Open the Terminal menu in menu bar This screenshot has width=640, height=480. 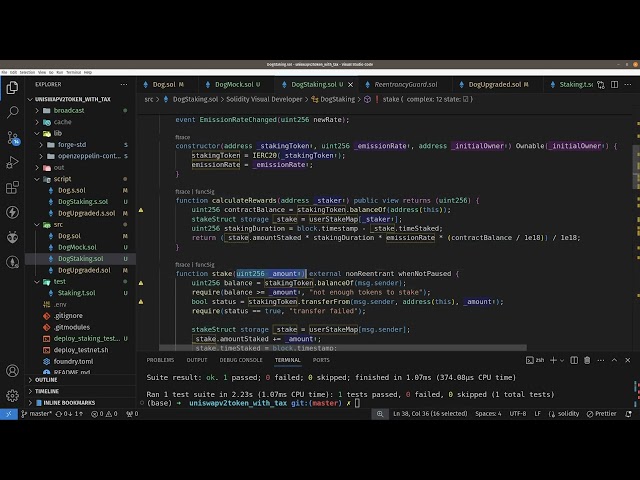click(73, 72)
